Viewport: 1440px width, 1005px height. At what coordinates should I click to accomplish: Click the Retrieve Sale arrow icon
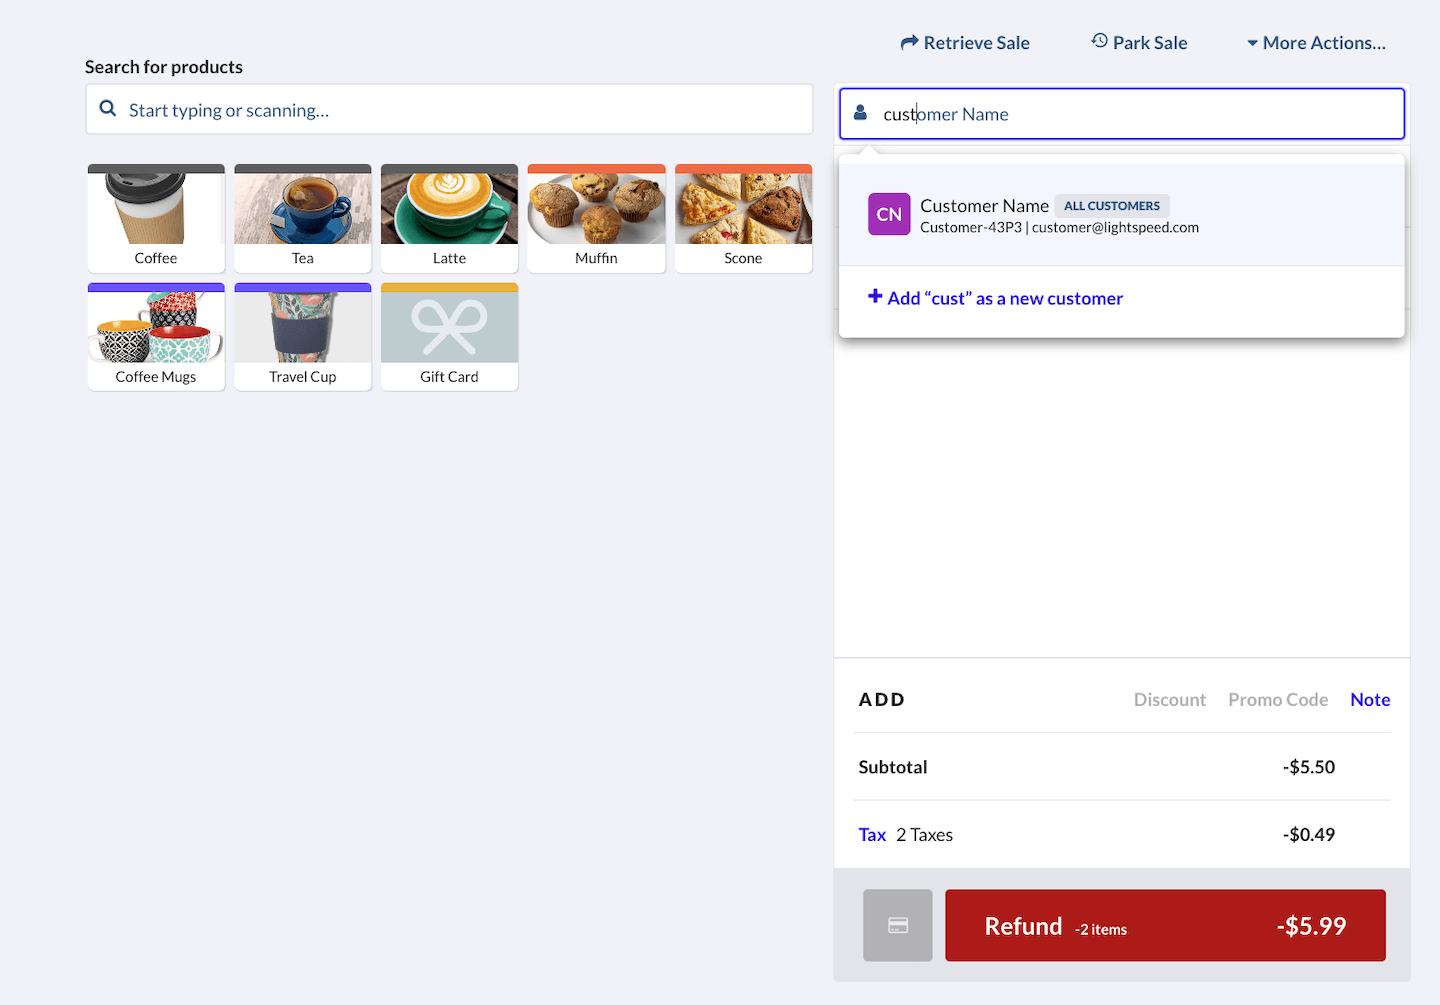tap(909, 43)
